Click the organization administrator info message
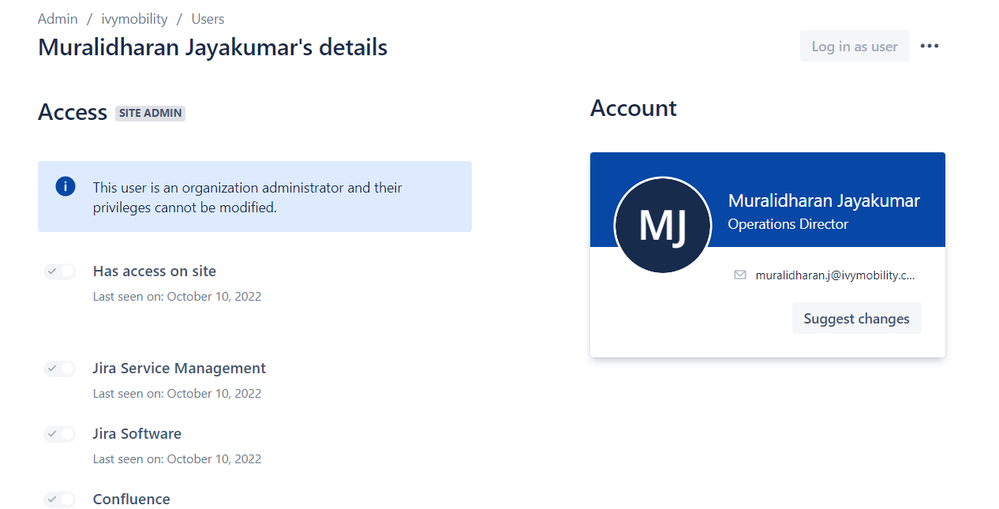 (247, 197)
